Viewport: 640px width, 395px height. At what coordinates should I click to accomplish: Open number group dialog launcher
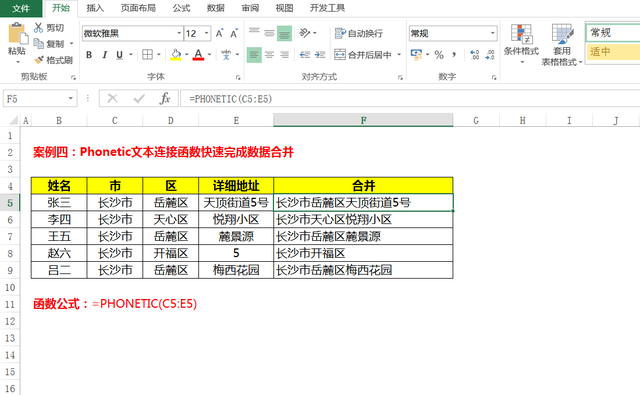click(494, 77)
